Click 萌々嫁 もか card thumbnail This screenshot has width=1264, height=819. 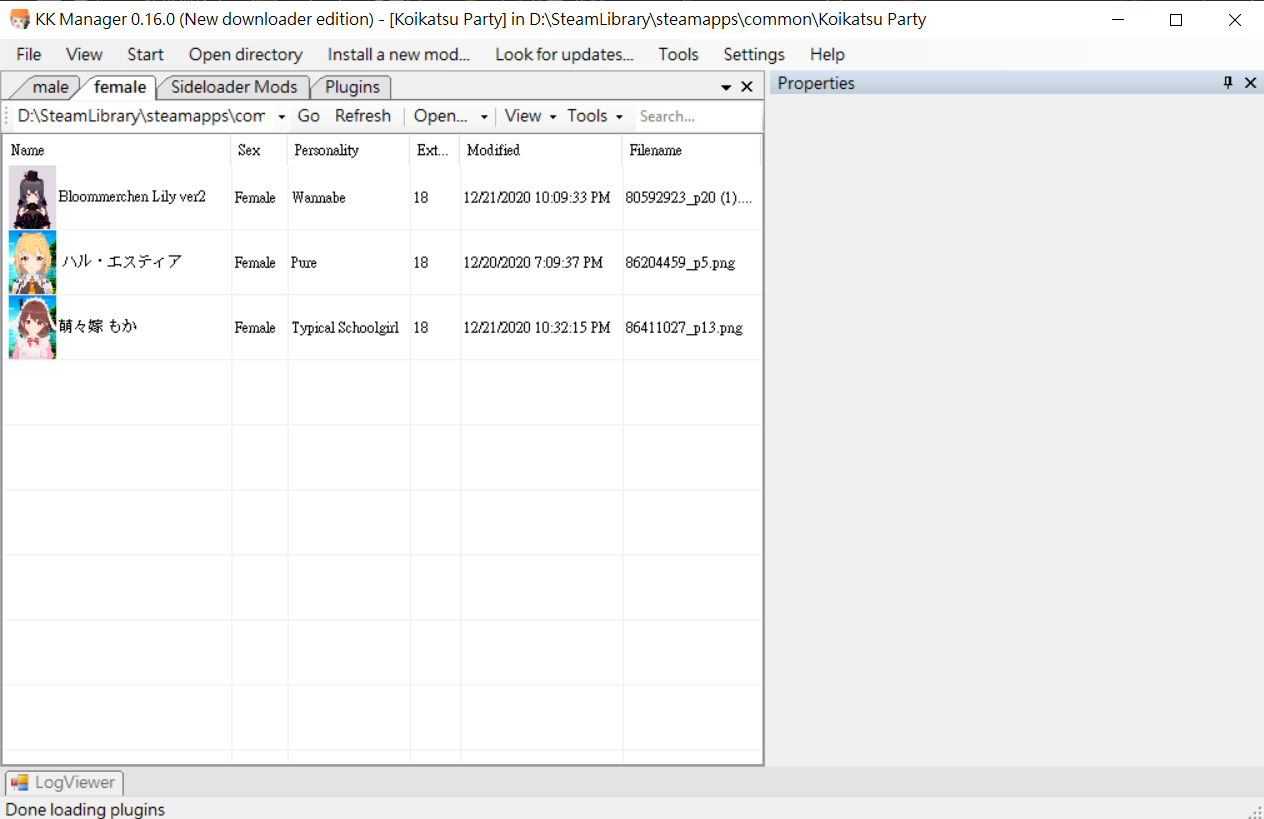[x=33, y=327]
